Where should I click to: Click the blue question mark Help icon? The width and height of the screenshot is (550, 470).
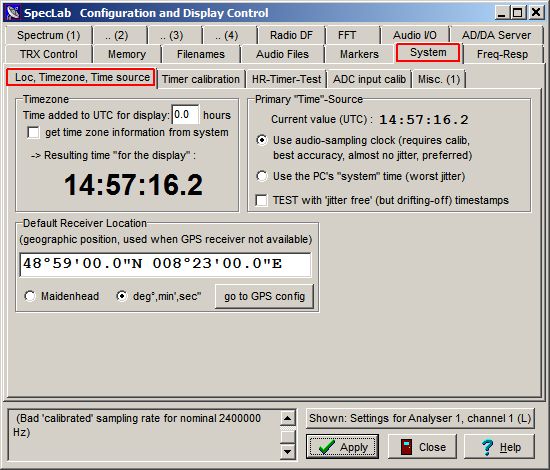(487, 447)
